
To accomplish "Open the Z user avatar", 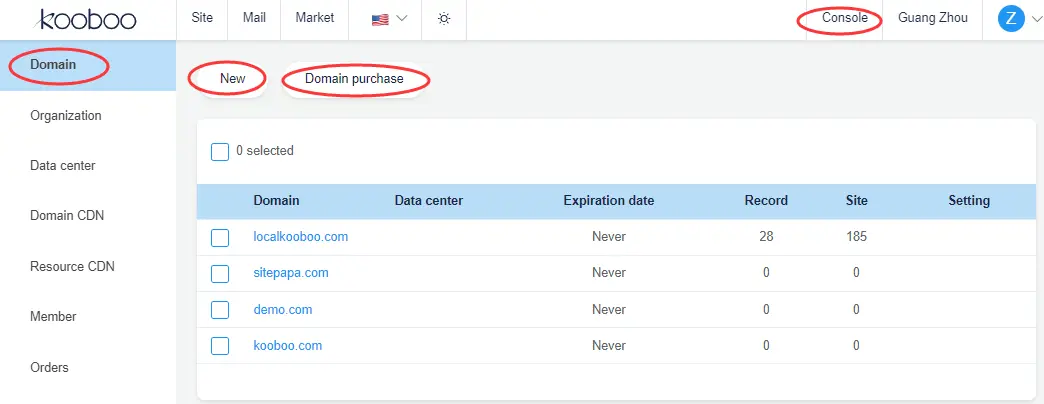I will (1012, 18).
